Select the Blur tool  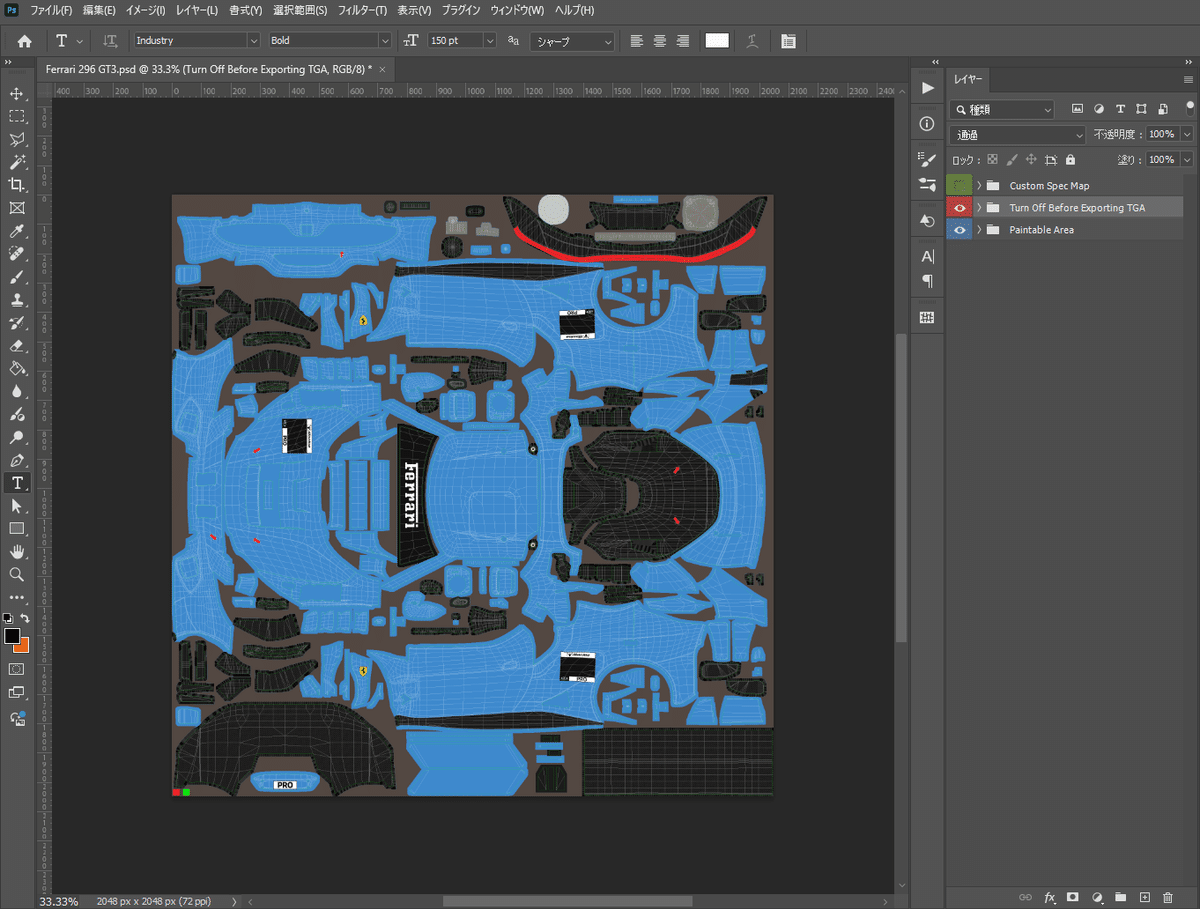pyautogui.click(x=17, y=392)
